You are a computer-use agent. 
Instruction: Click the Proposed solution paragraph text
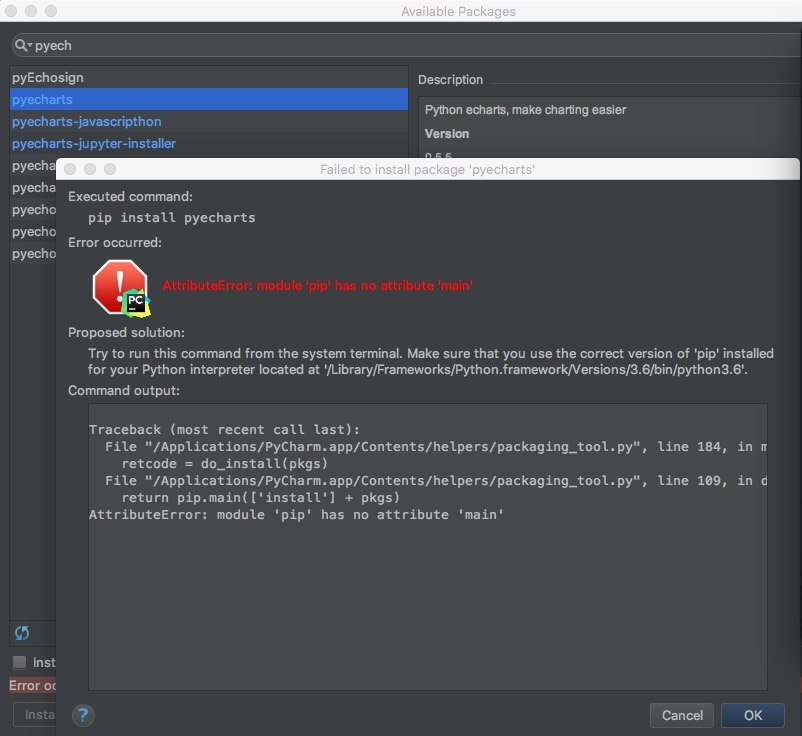point(431,362)
